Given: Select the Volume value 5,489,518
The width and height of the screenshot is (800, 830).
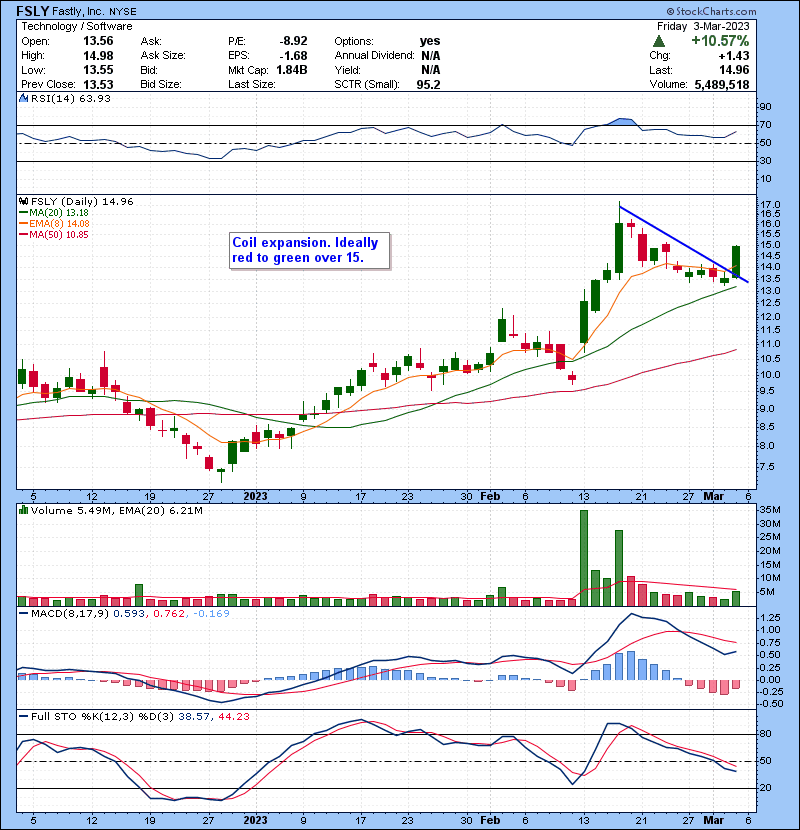Looking at the screenshot, I should click(x=722, y=84).
